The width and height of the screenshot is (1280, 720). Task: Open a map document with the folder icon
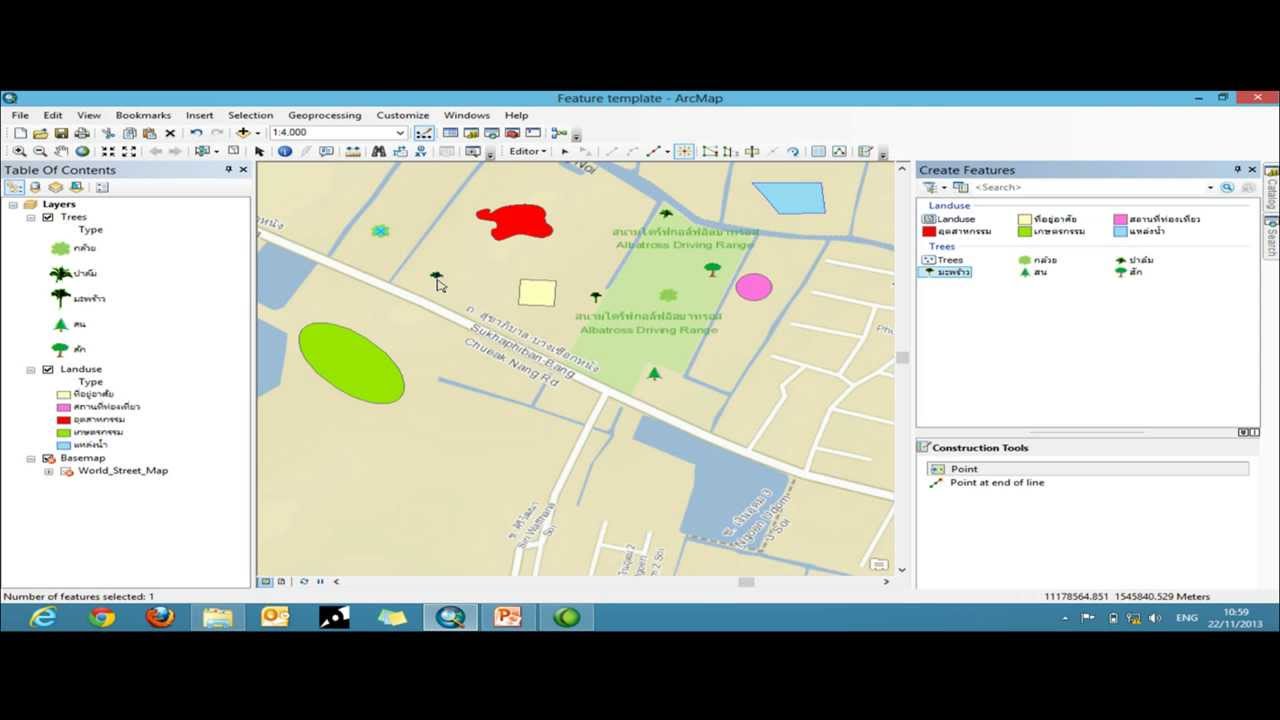click(40, 133)
